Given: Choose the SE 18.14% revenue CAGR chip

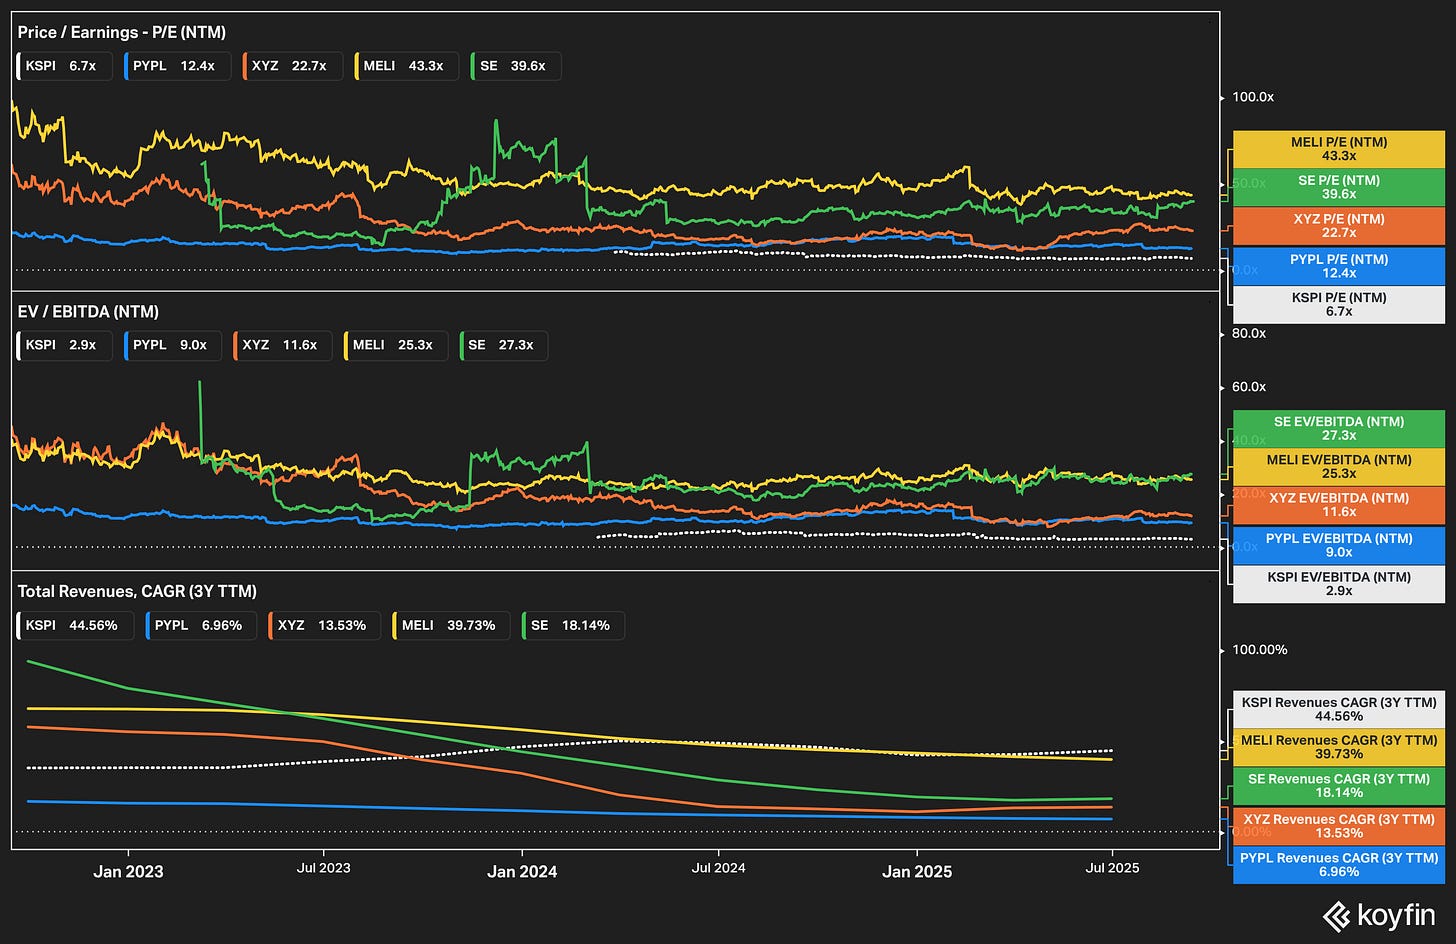Looking at the screenshot, I should [573, 625].
